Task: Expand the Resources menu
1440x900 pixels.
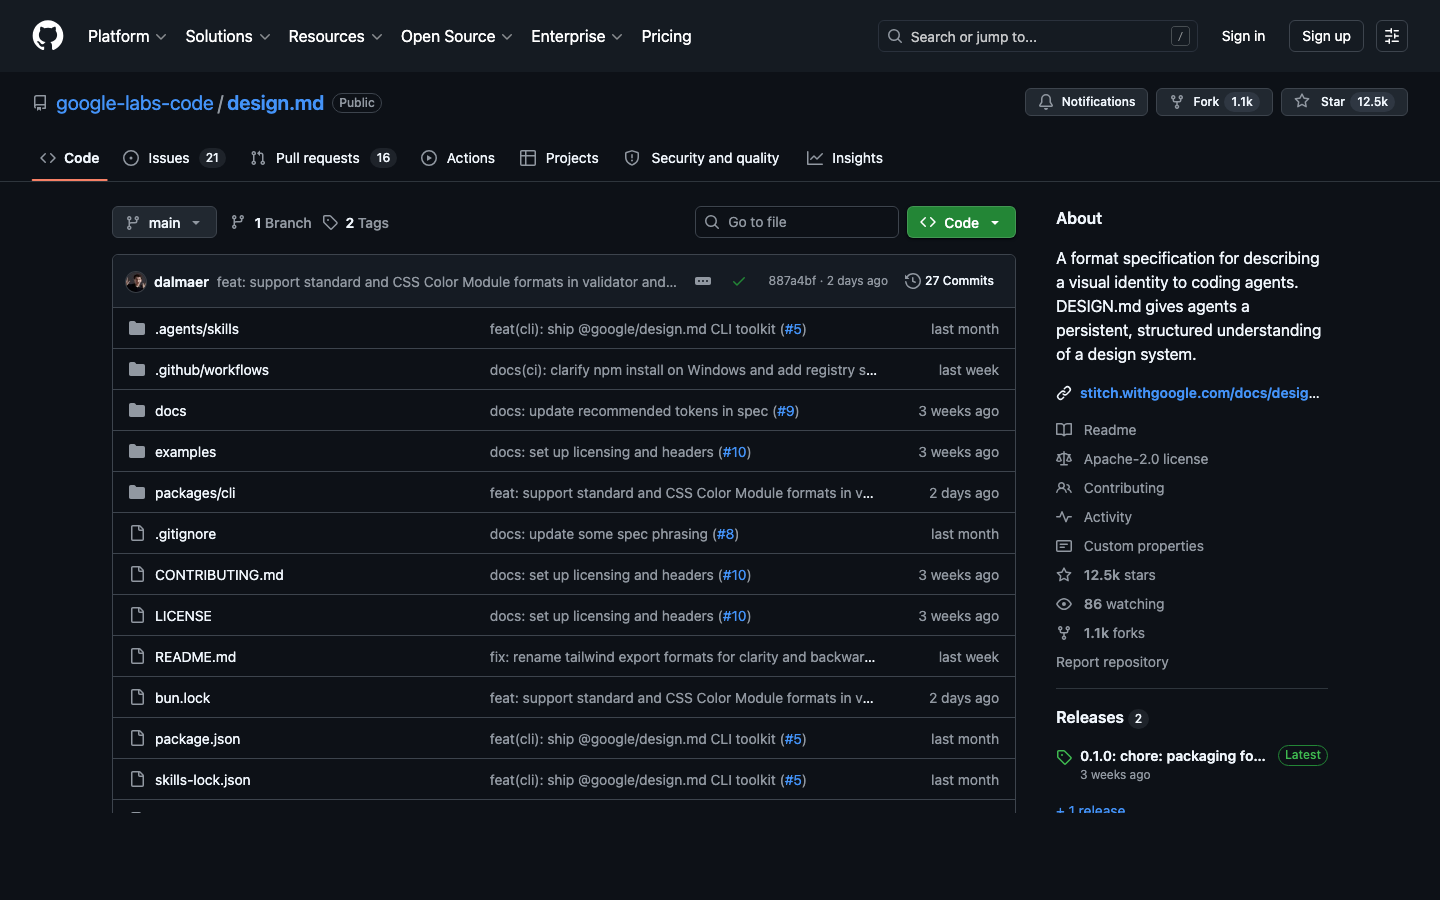Action: click(335, 36)
